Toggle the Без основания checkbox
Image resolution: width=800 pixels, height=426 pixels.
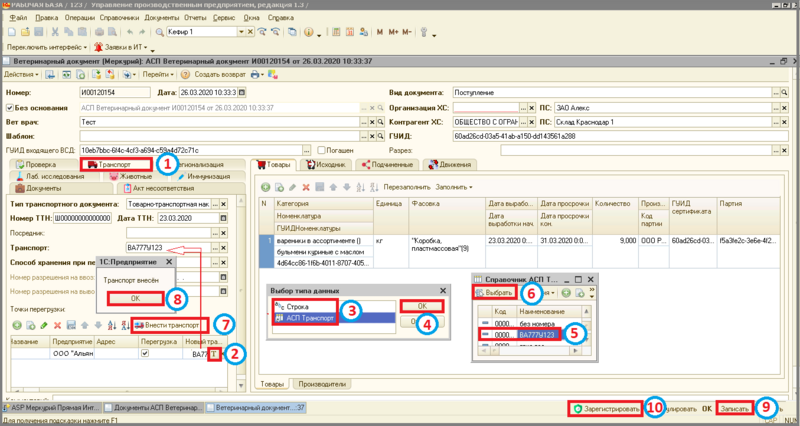pyautogui.click(x=10, y=107)
